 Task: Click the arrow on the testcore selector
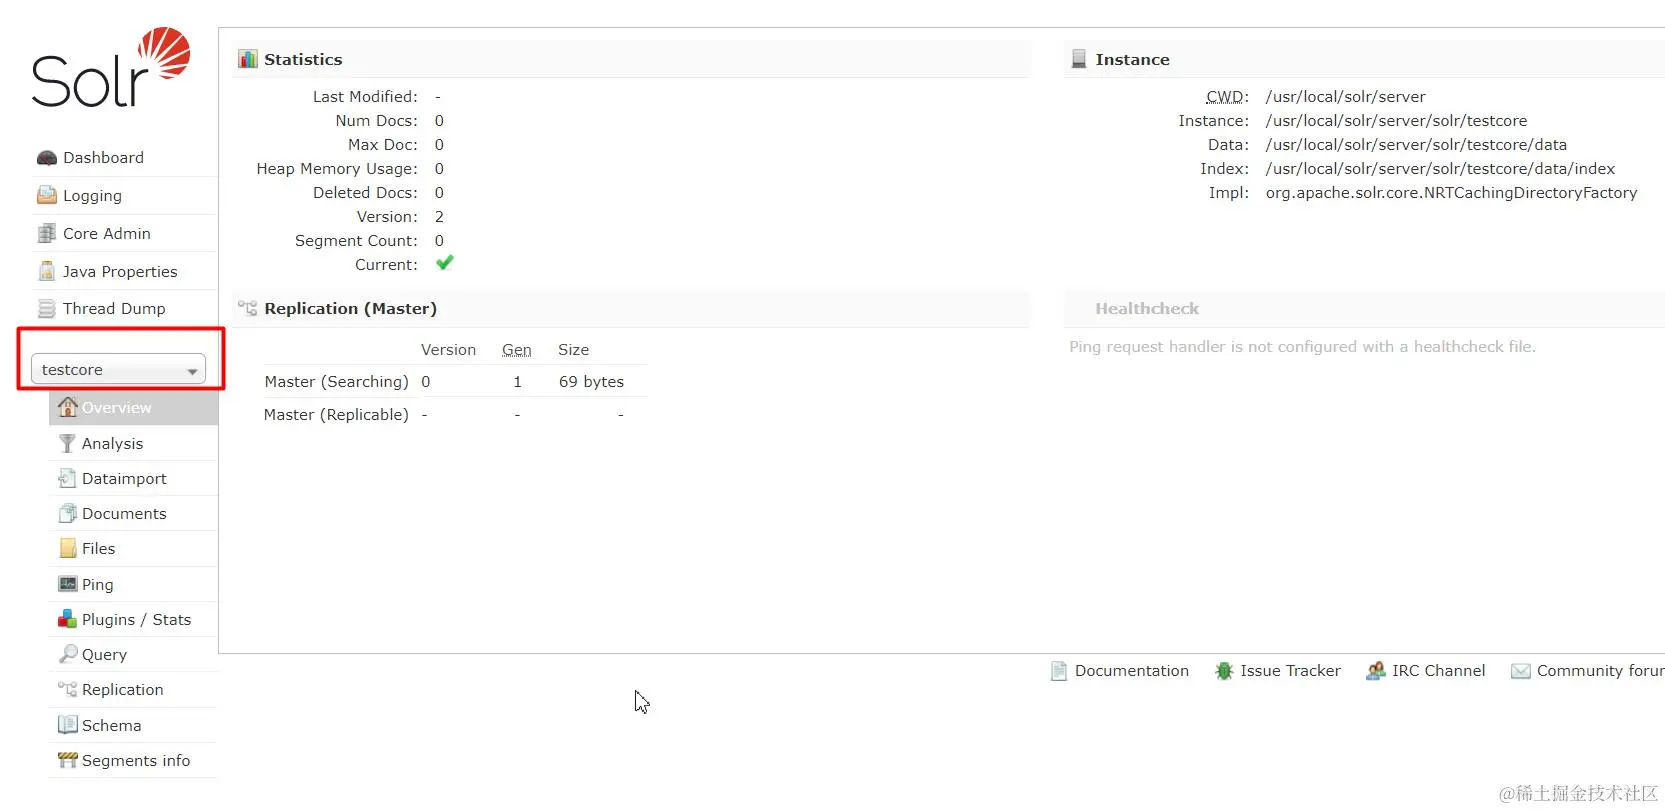point(192,371)
